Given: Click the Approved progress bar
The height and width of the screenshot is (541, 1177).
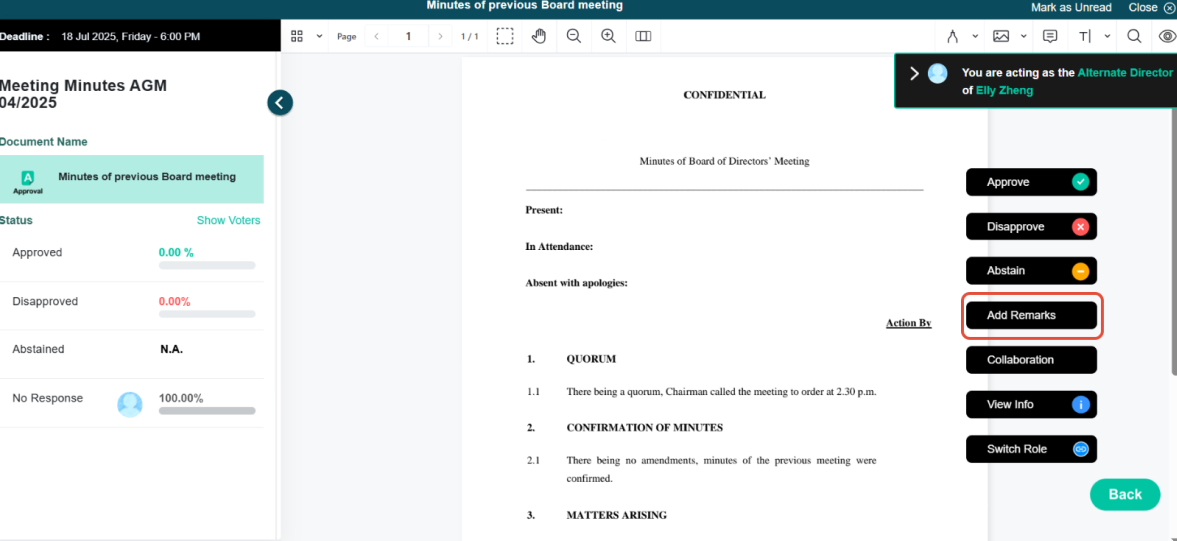Looking at the screenshot, I should [207, 266].
